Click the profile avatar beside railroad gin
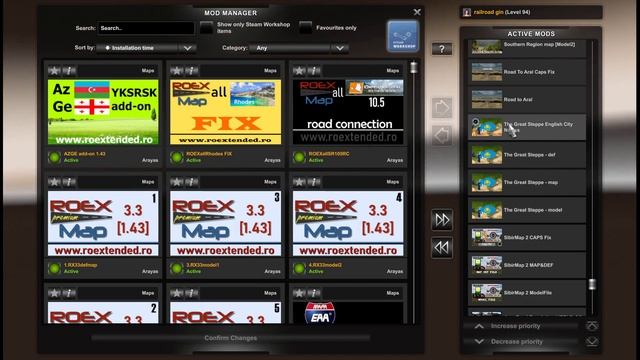 [467, 12]
